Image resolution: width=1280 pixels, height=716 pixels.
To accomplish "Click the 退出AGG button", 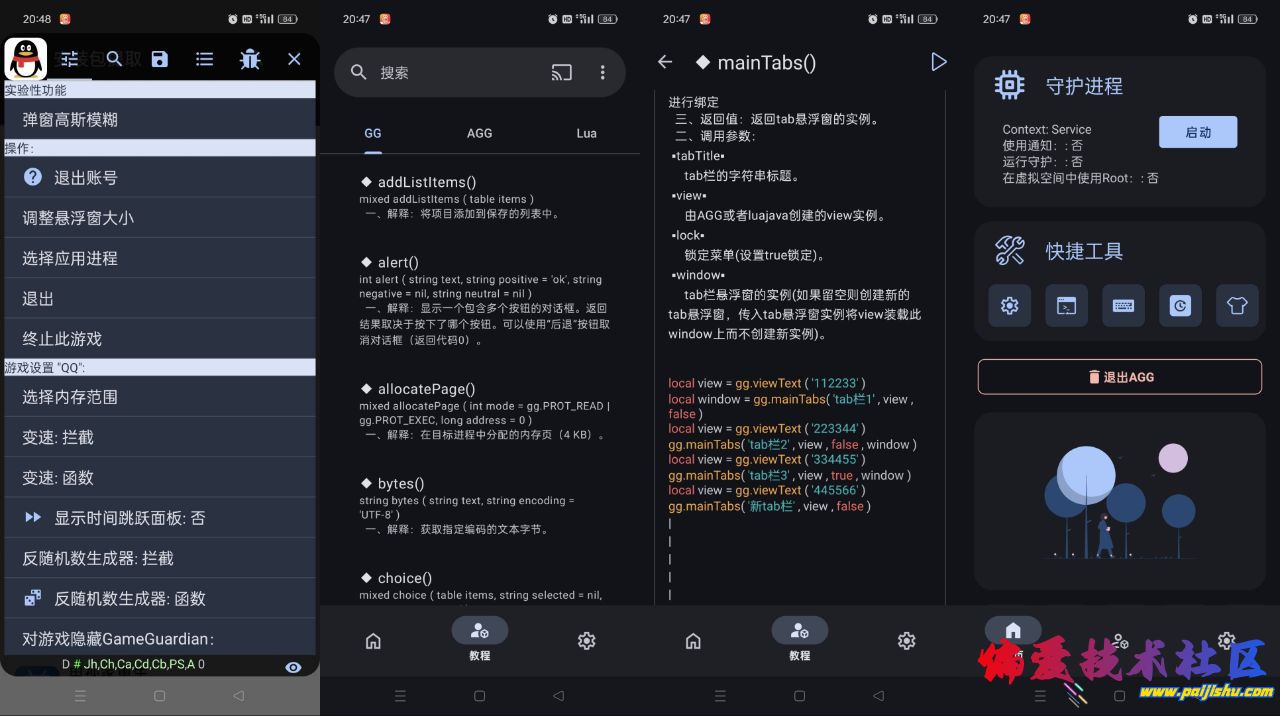I will [x=1119, y=377].
